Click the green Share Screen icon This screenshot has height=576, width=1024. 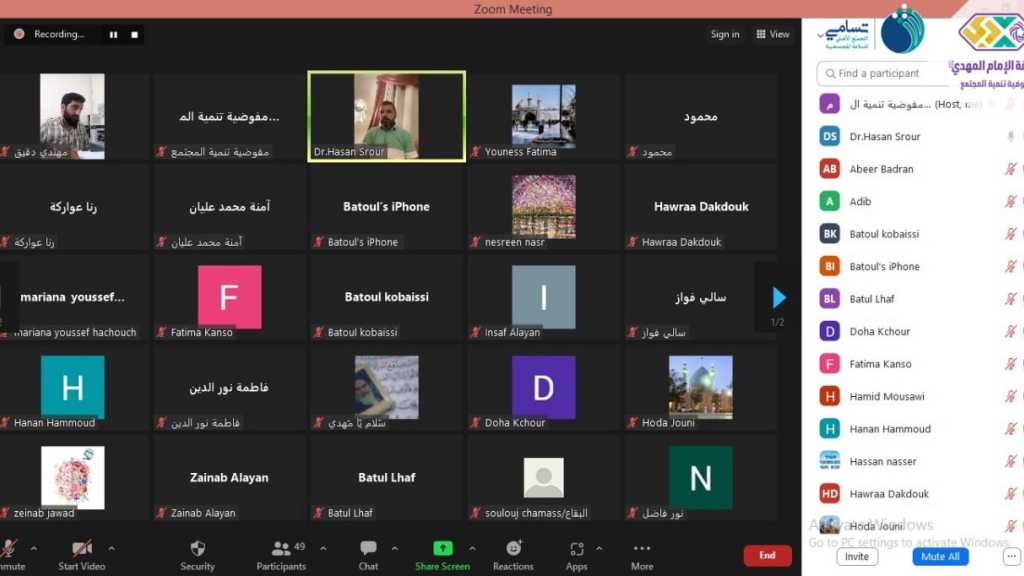[x=442, y=549]
